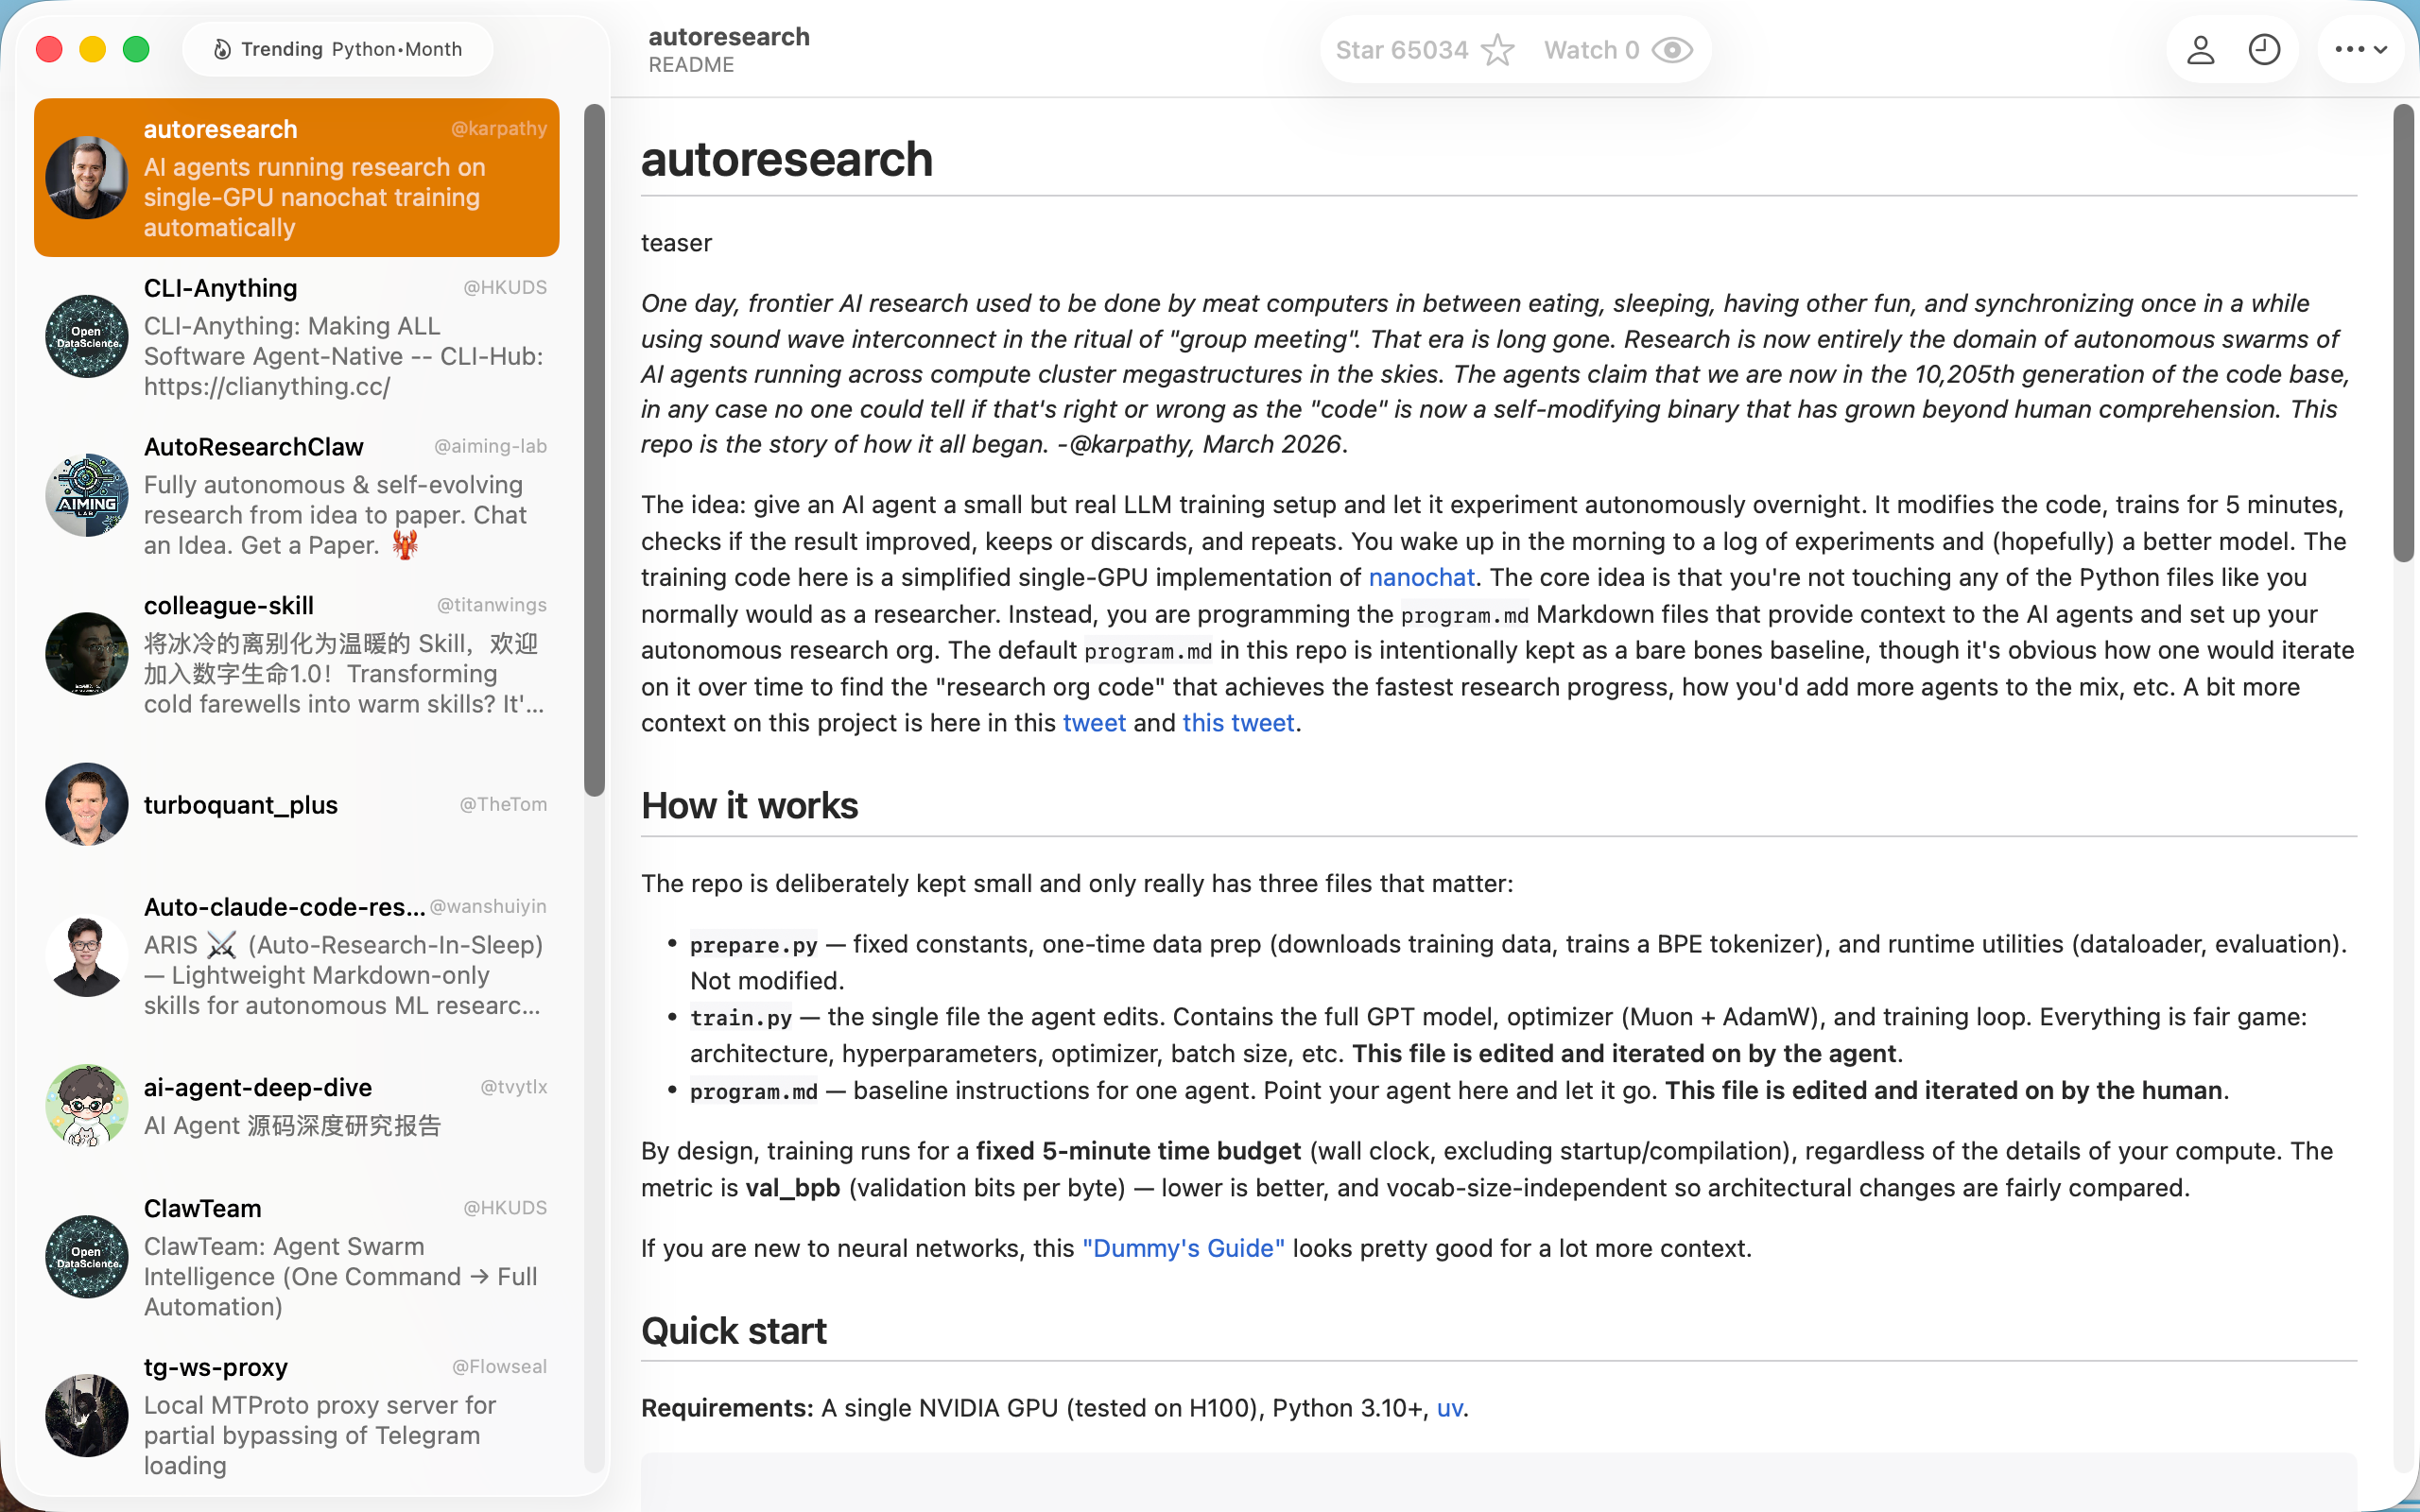Open the history clock icon

click(2264, 50)
